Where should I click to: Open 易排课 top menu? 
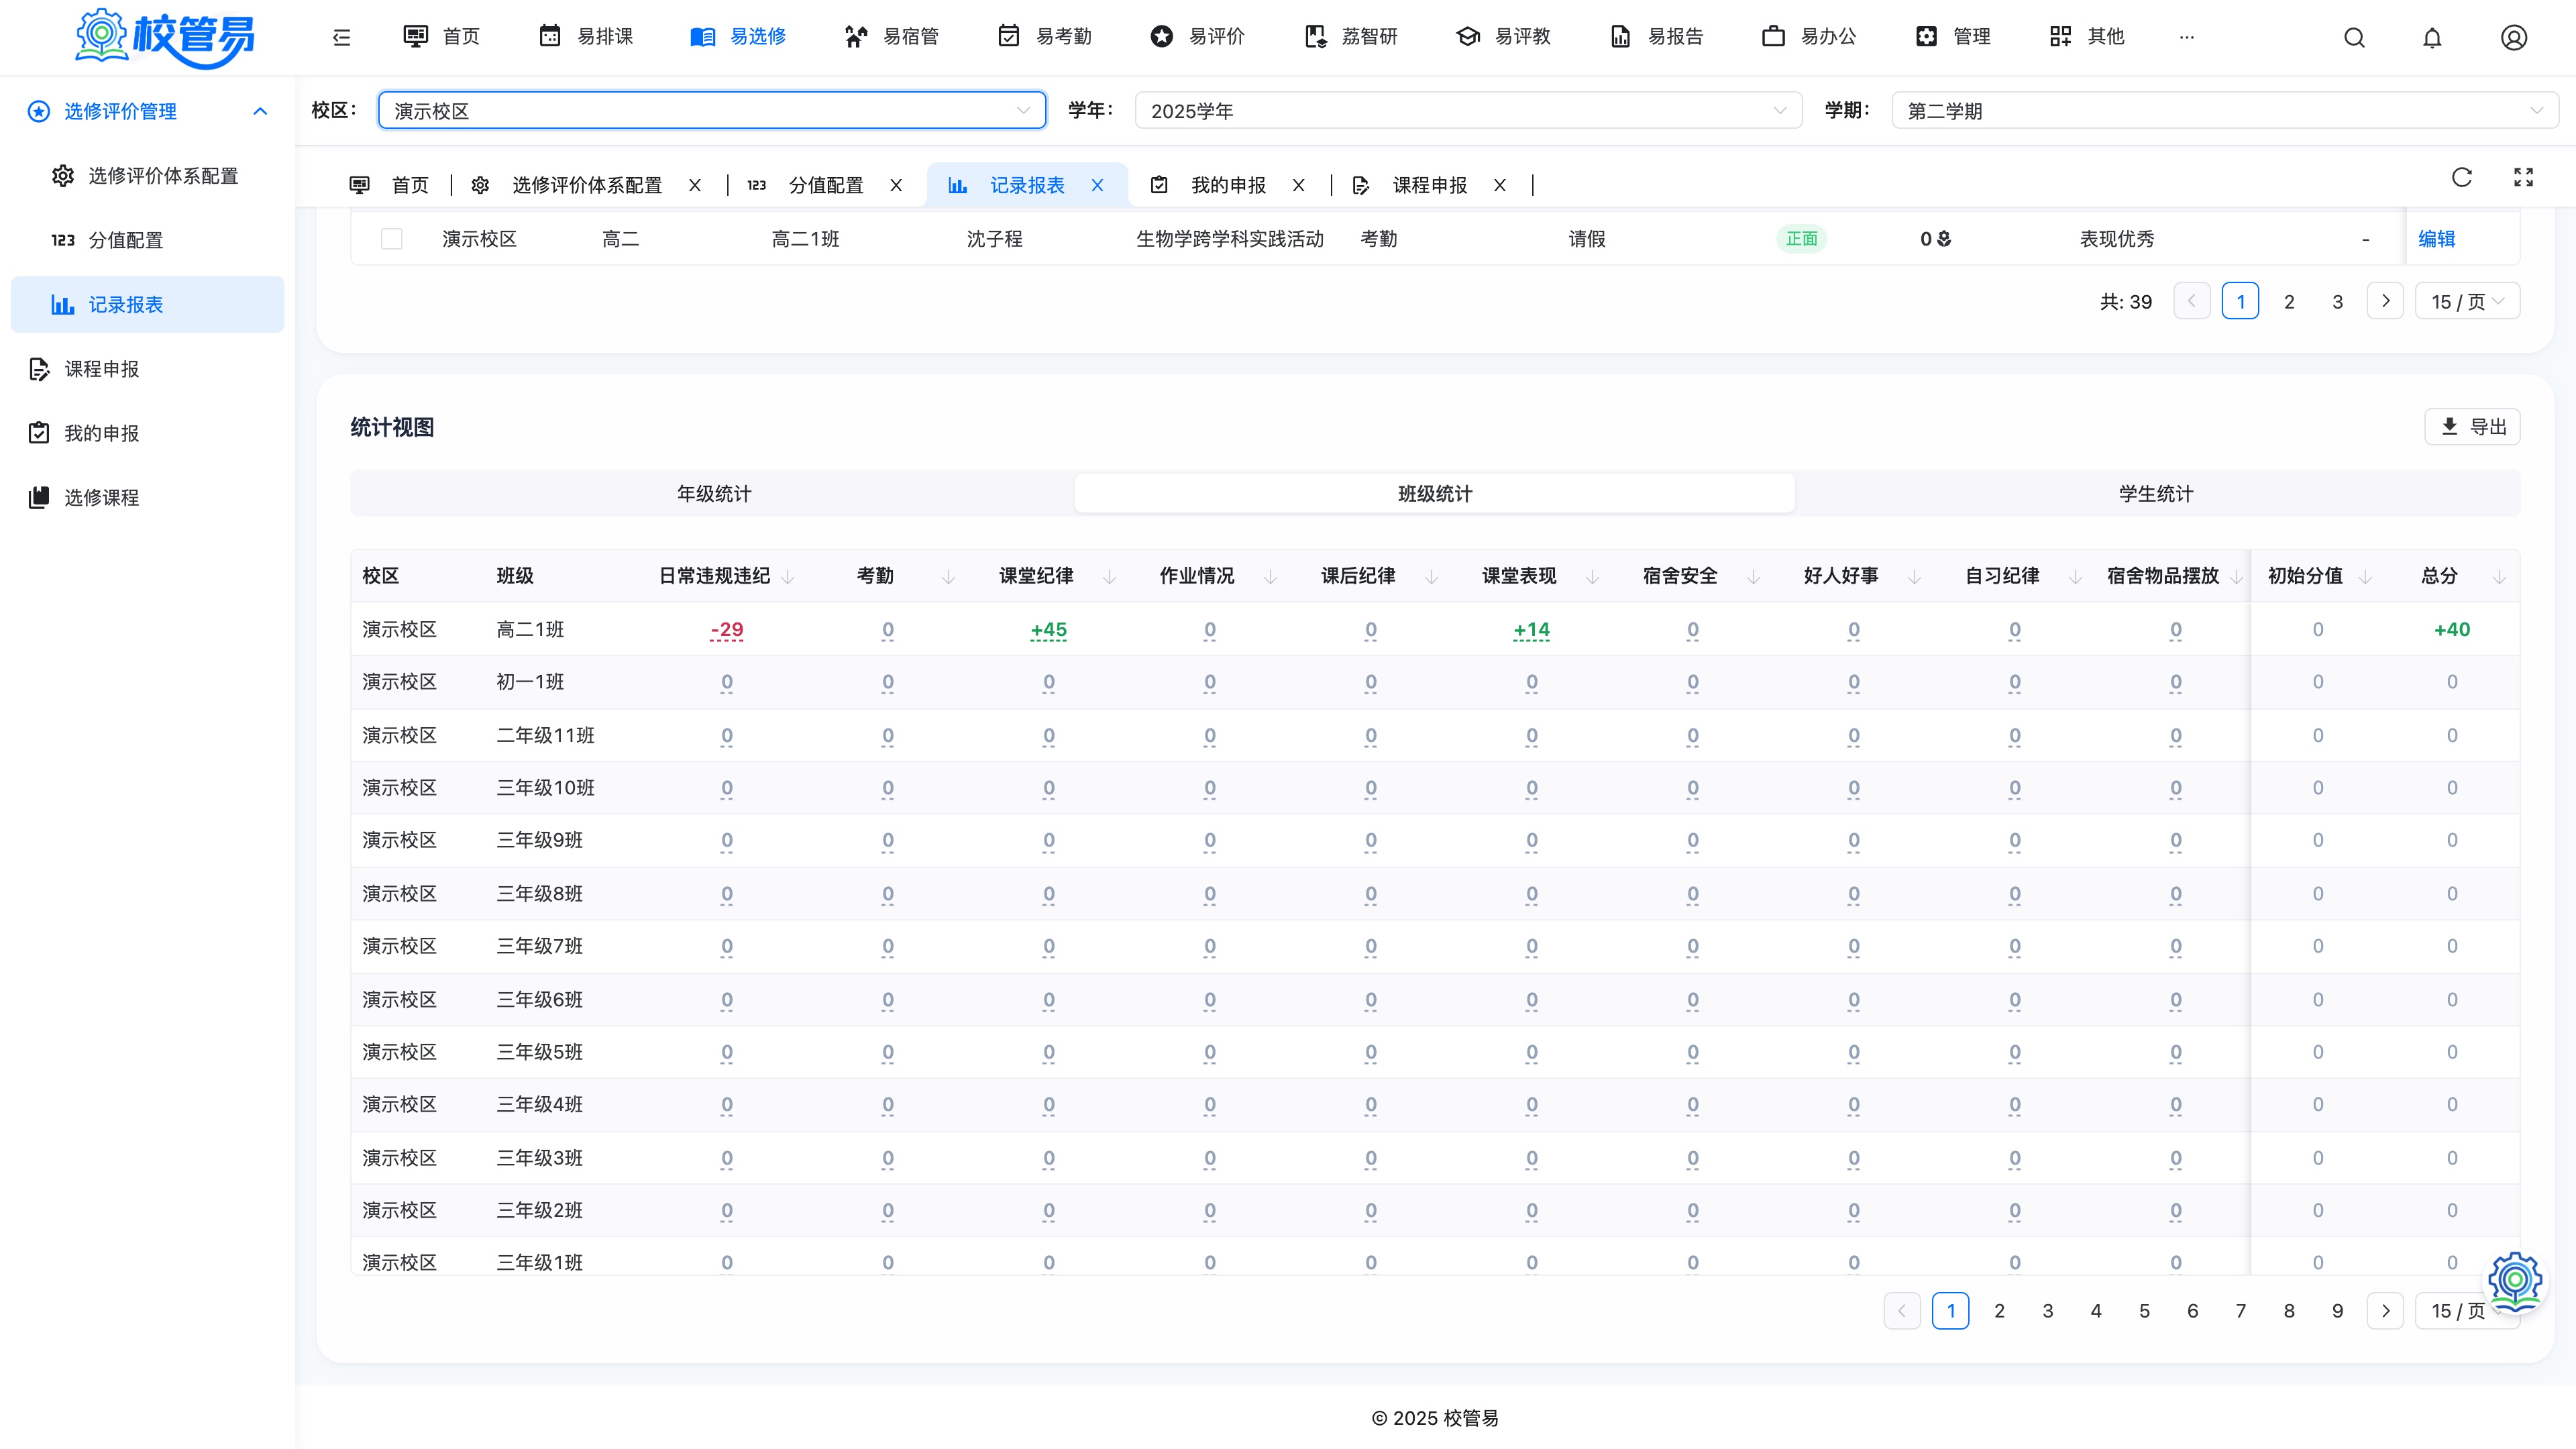point(586,37)
